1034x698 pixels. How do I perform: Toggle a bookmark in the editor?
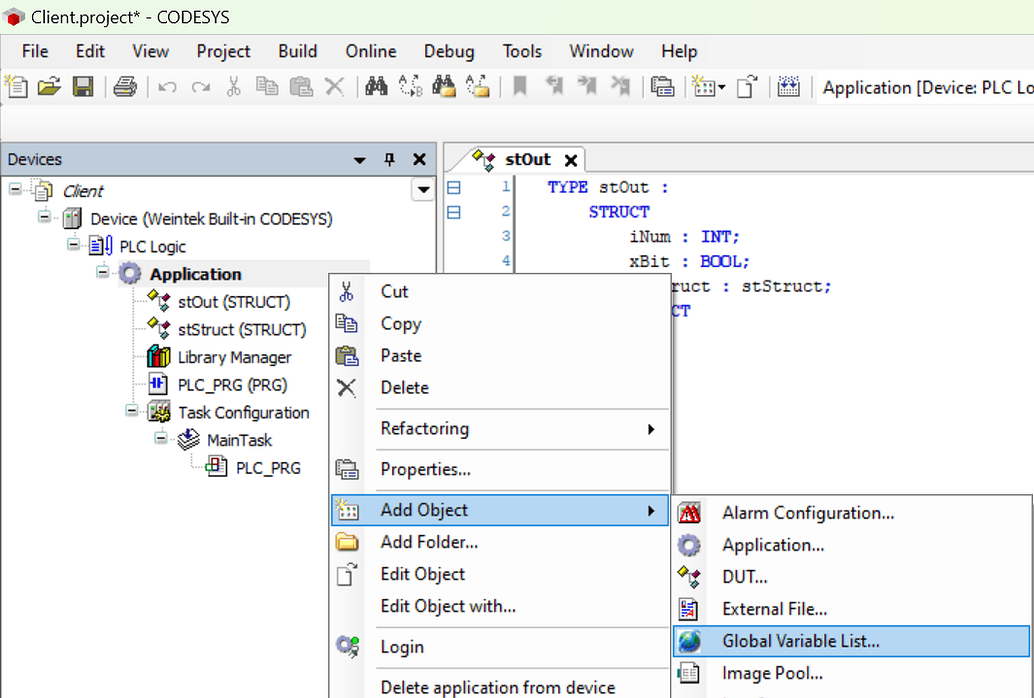(520, 87)
